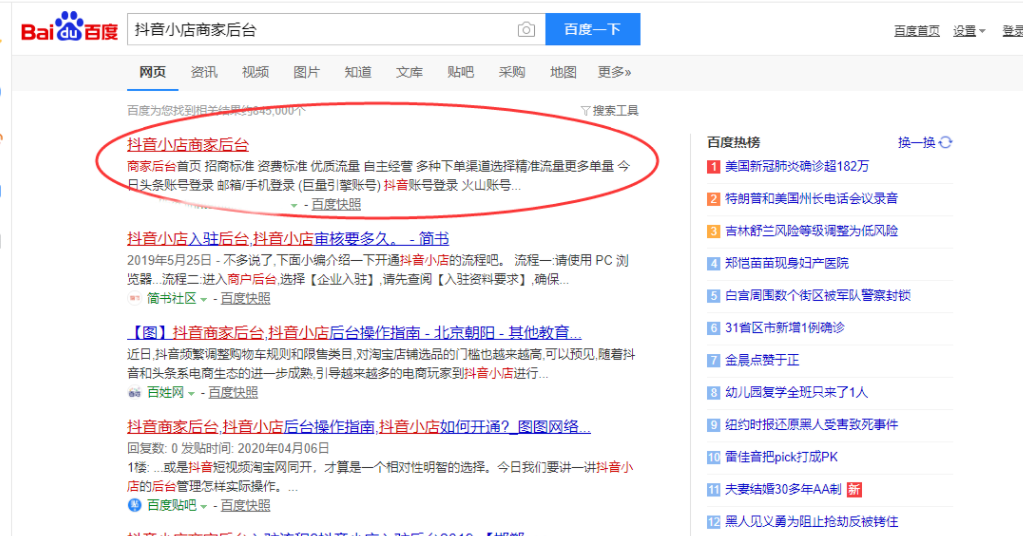
Task: Open the 抖音小店入驻后台 简书 result
Action: tap(288, 239)
